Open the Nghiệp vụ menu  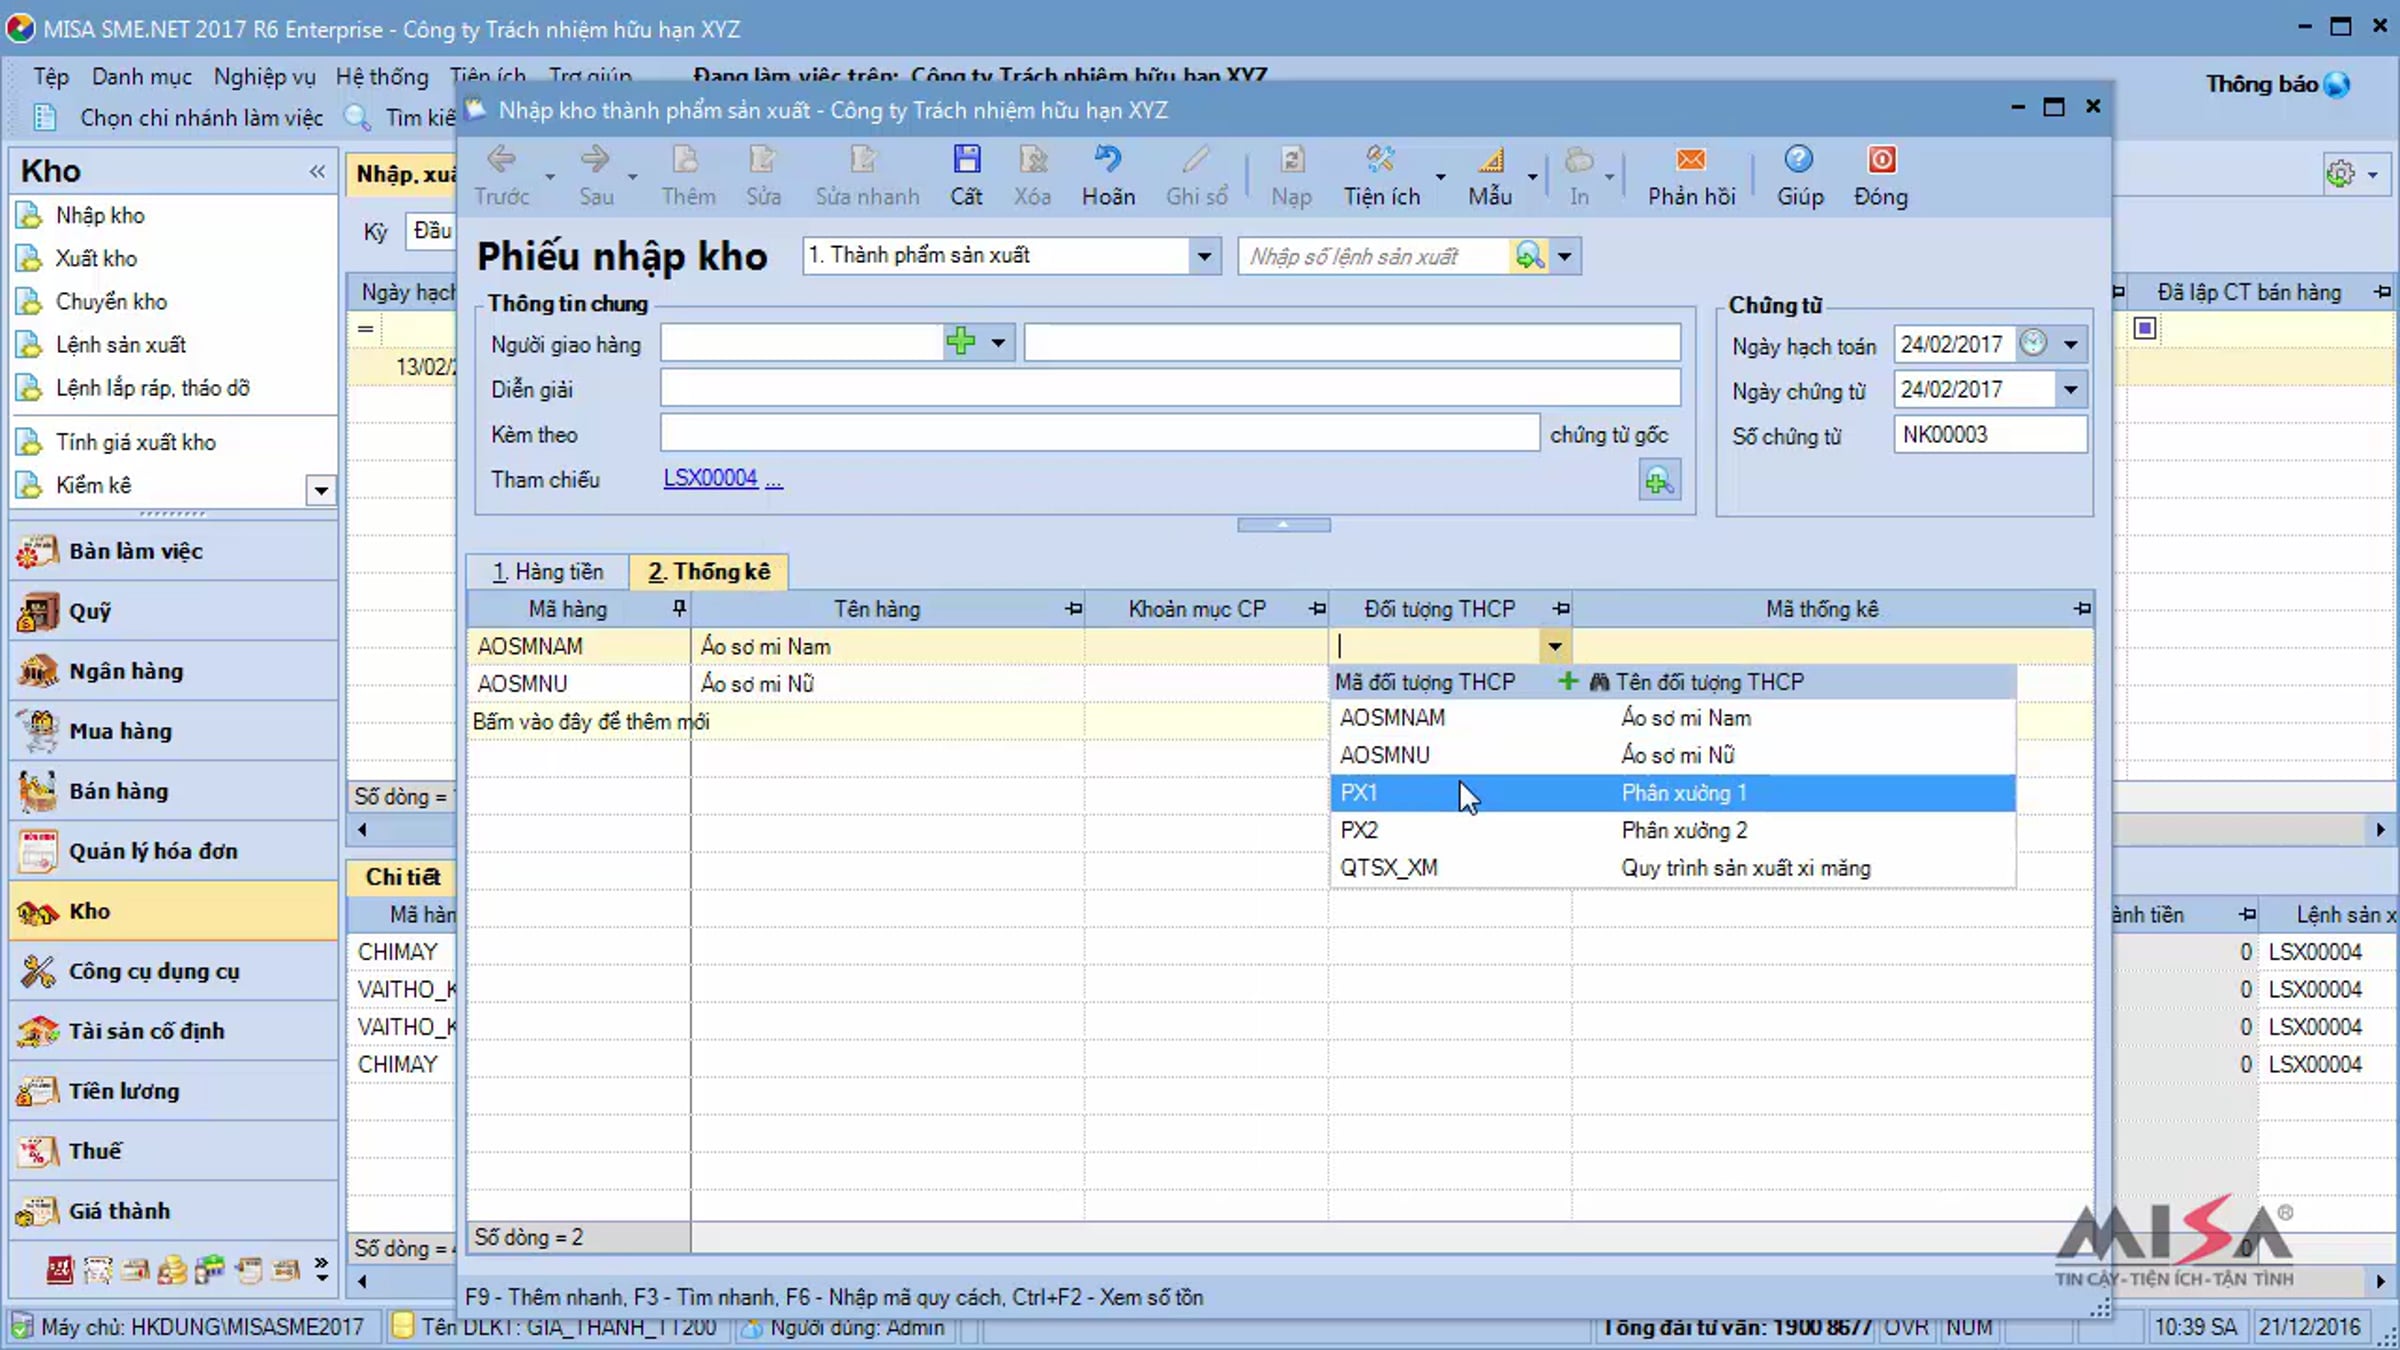[264, 77]
